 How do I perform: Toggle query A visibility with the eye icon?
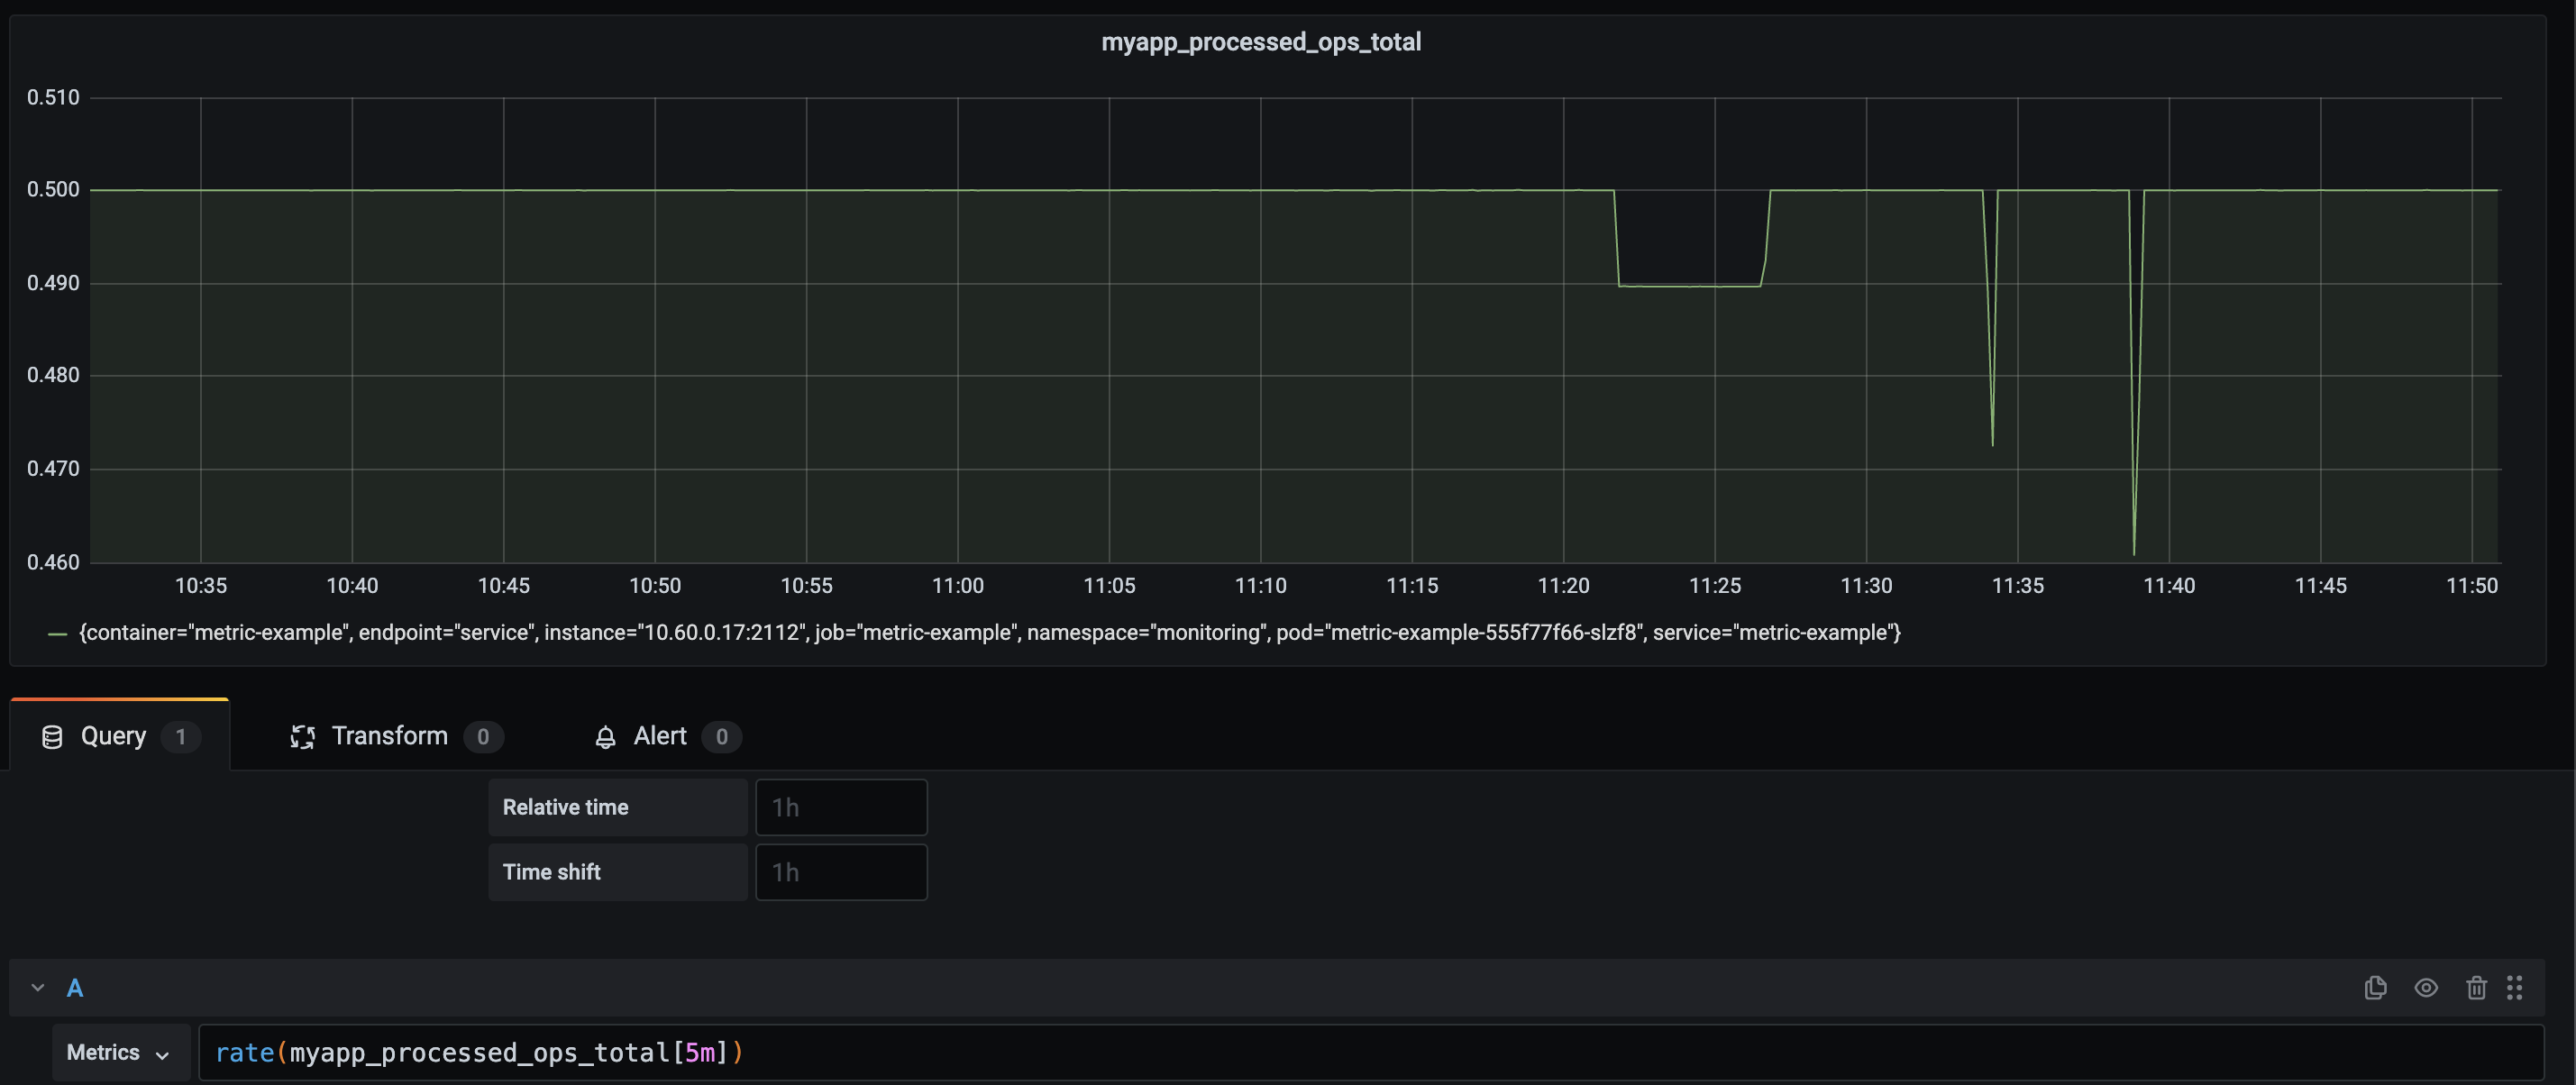coord(2425,988)
